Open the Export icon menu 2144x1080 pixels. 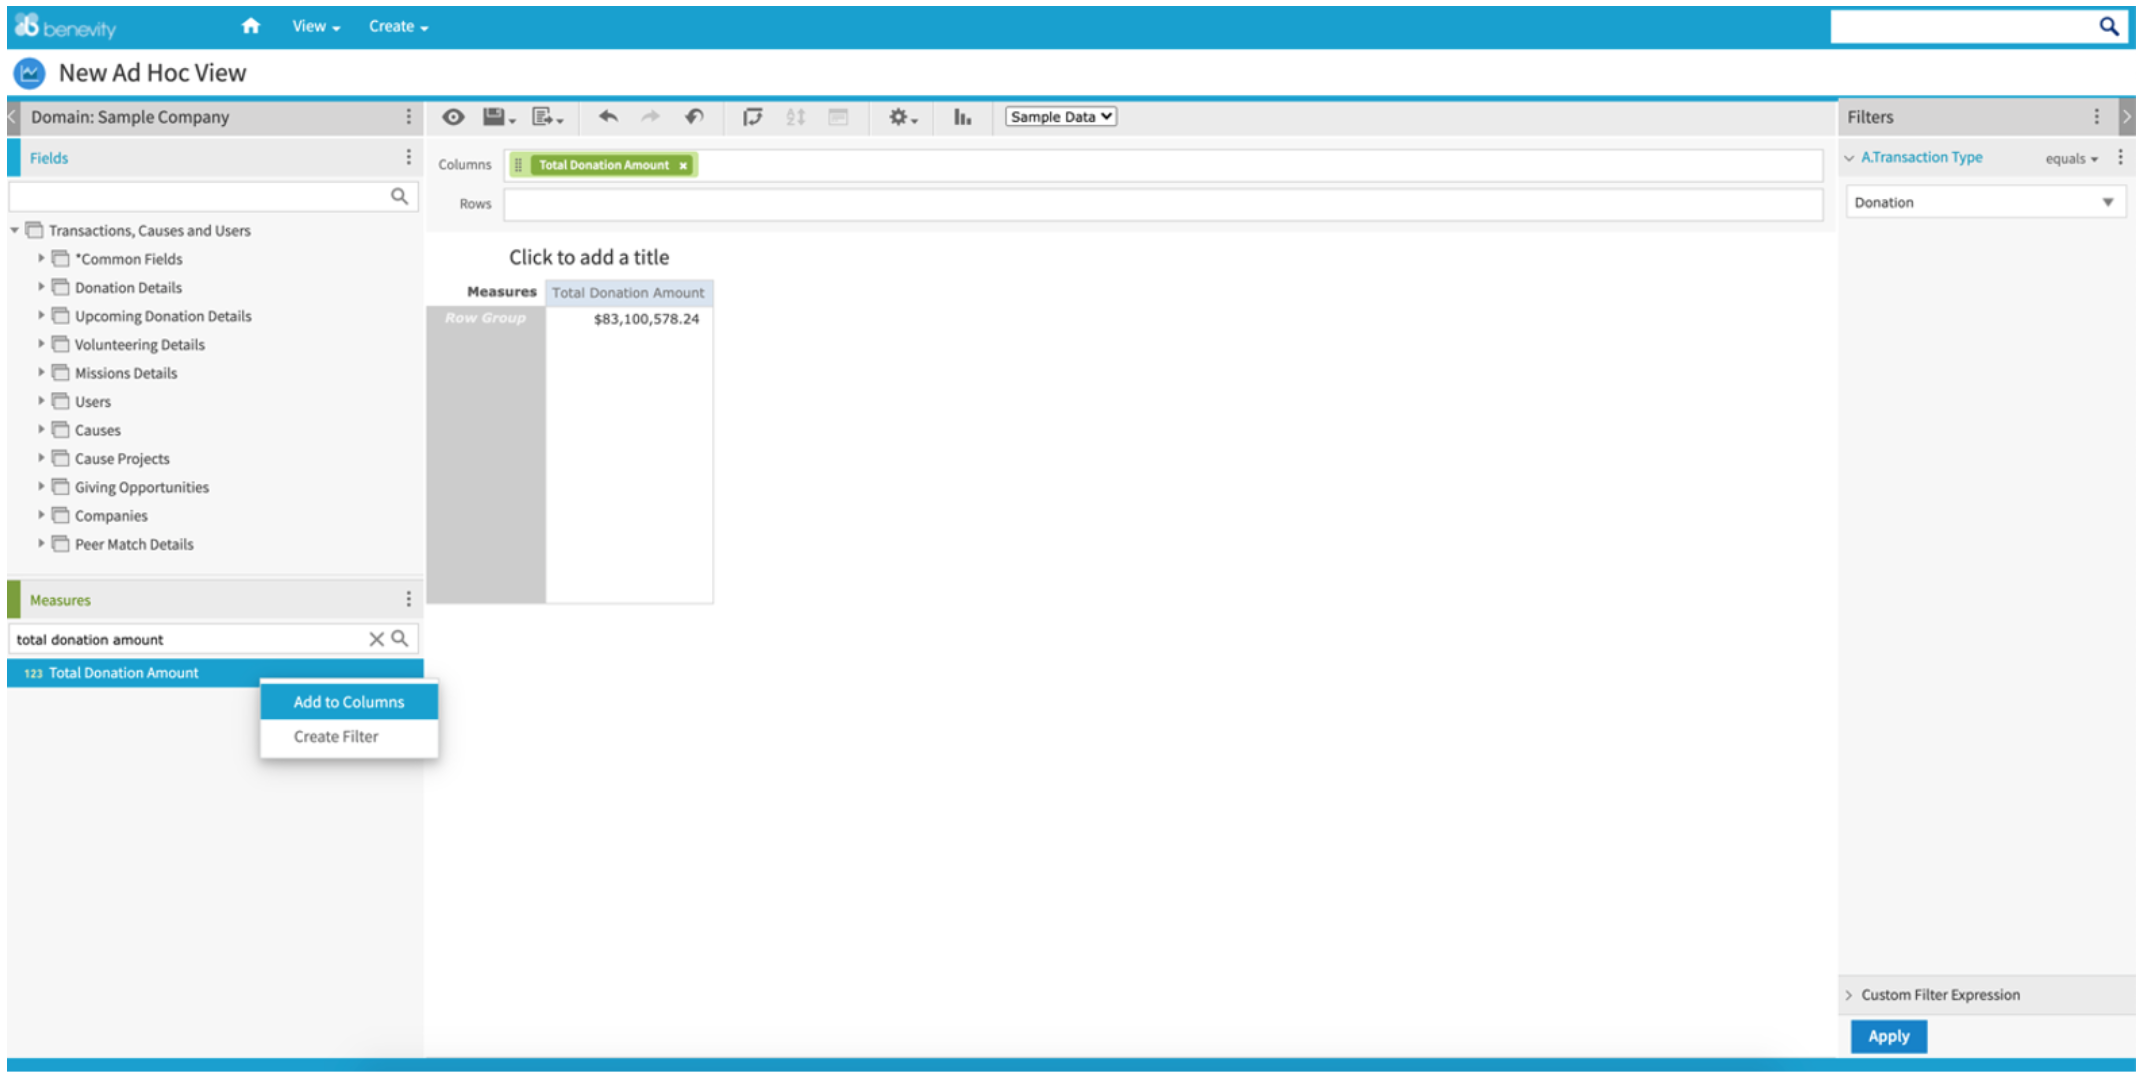point(547,117)
